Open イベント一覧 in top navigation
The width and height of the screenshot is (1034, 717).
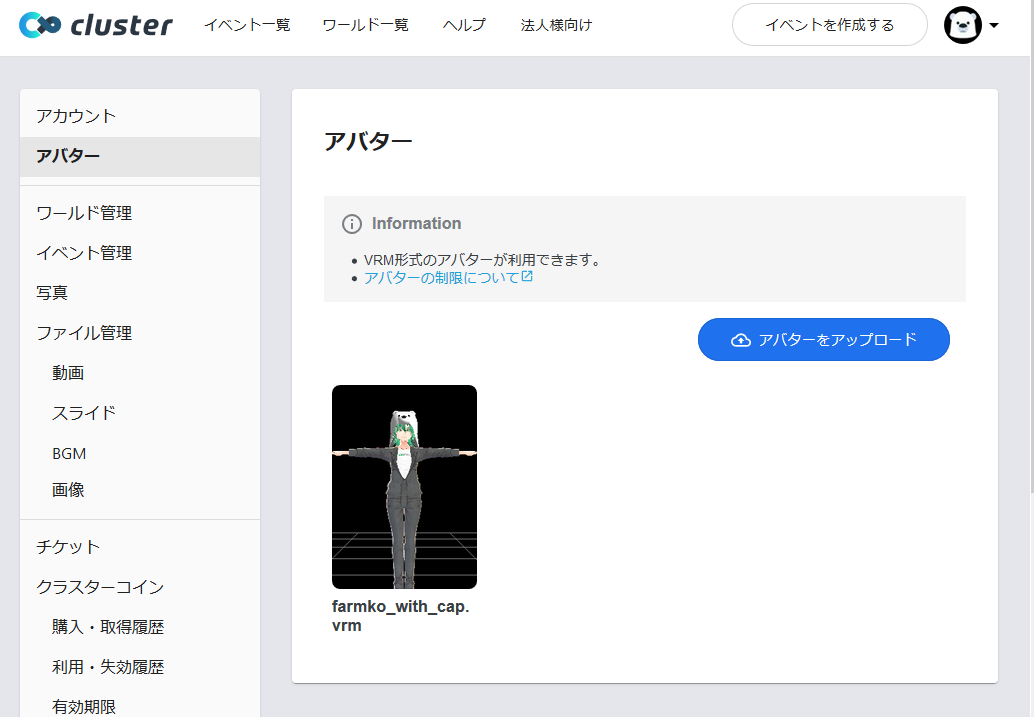point(247,25)
